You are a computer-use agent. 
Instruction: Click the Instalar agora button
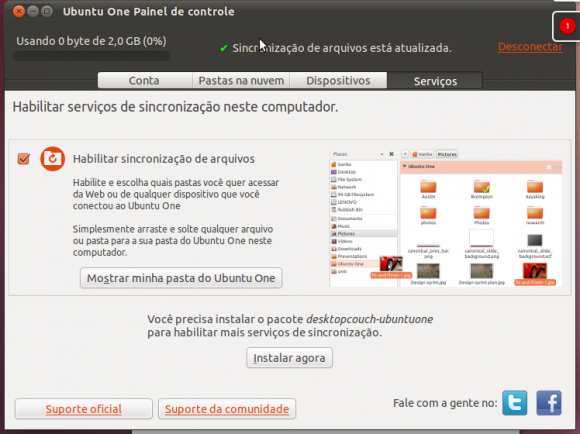pyautogui.click(x=289, y=358)
